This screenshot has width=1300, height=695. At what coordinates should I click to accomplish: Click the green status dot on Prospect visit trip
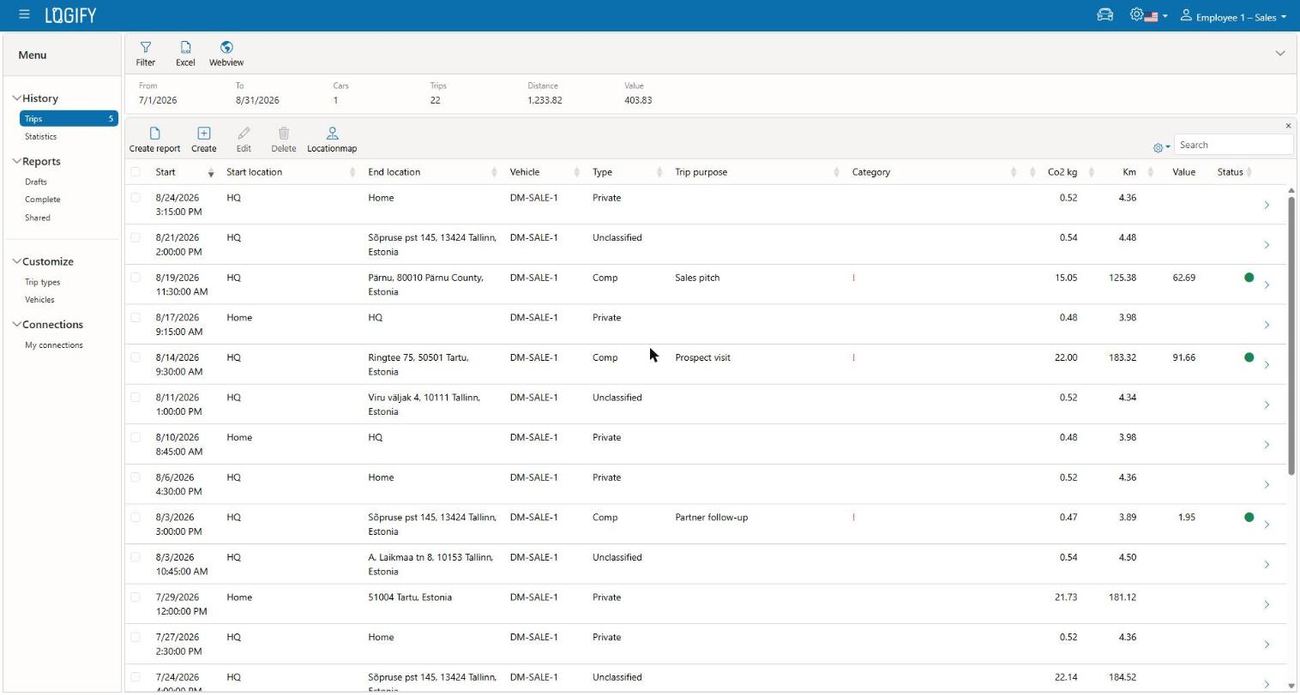pos(1249,357)
